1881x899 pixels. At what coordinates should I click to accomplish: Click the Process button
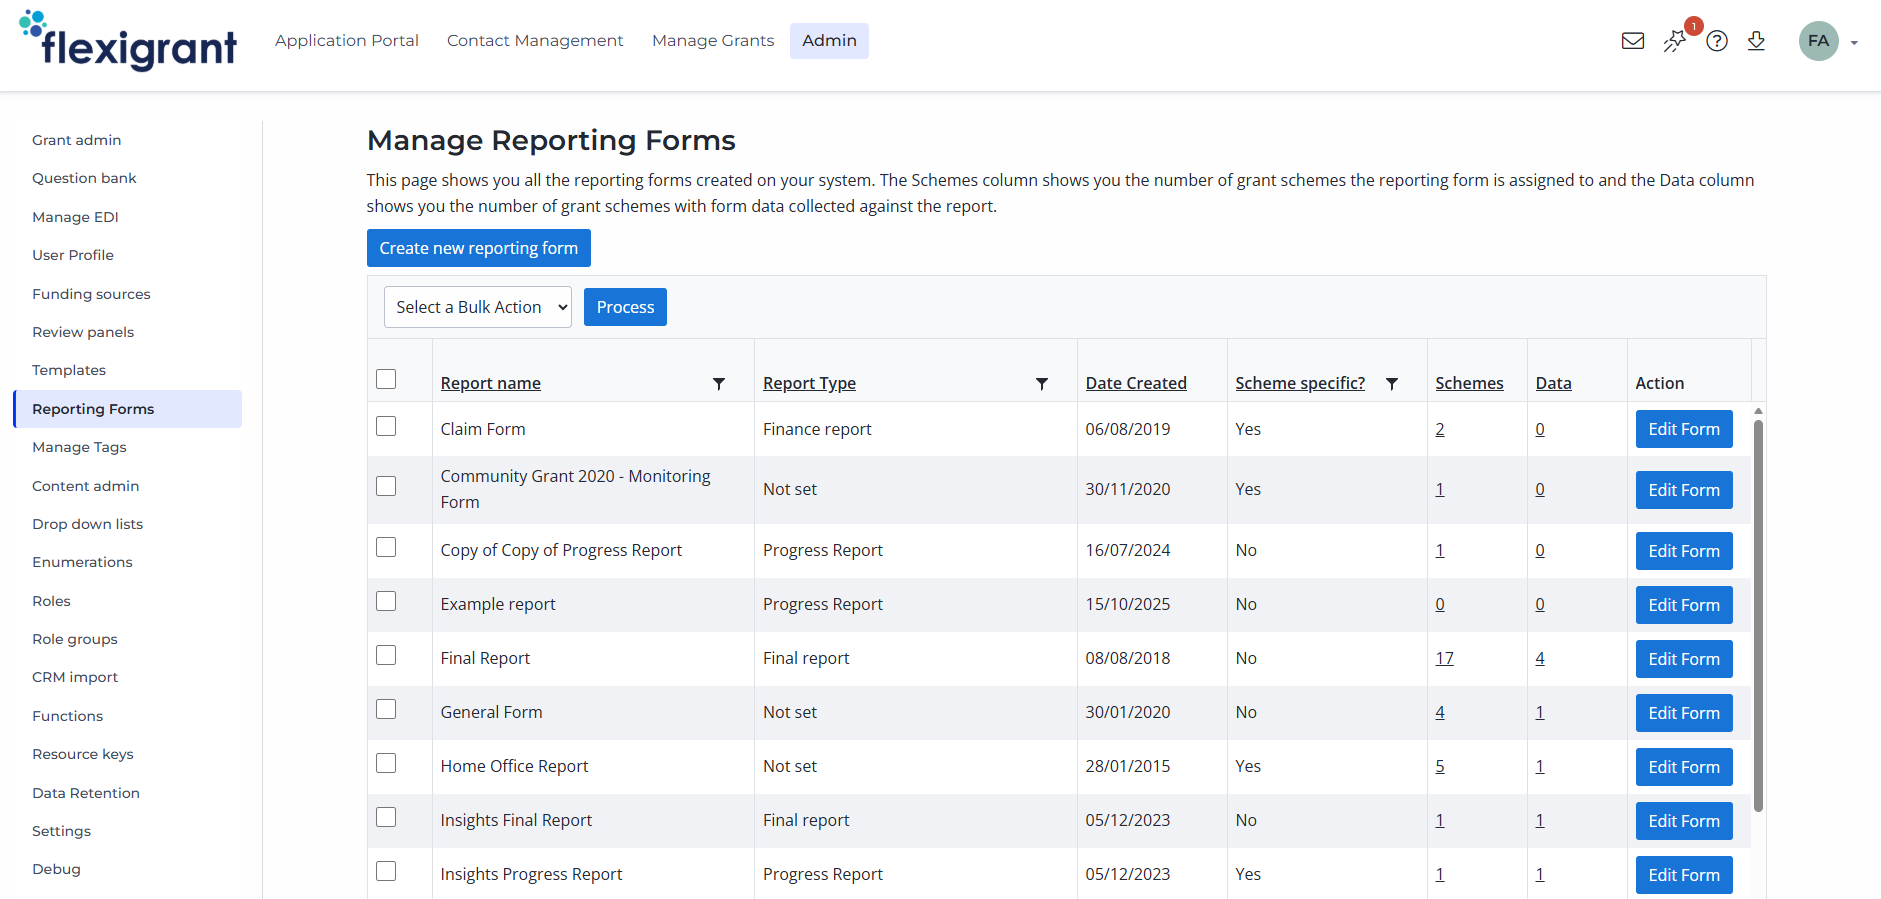[x=625, y=307]
